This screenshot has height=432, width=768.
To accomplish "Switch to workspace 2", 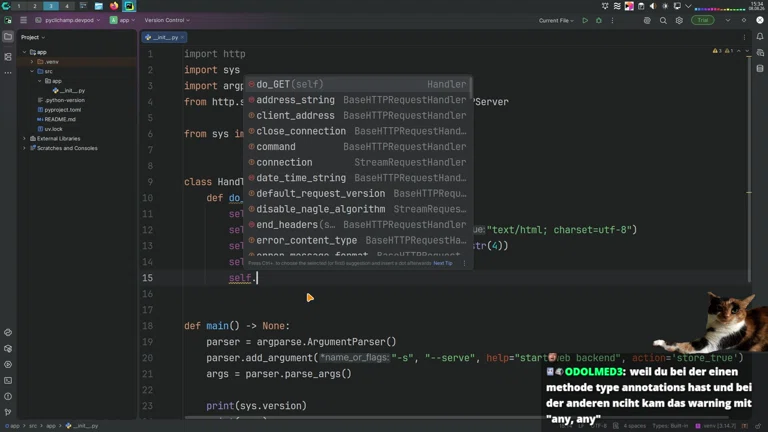I will 35,6.
